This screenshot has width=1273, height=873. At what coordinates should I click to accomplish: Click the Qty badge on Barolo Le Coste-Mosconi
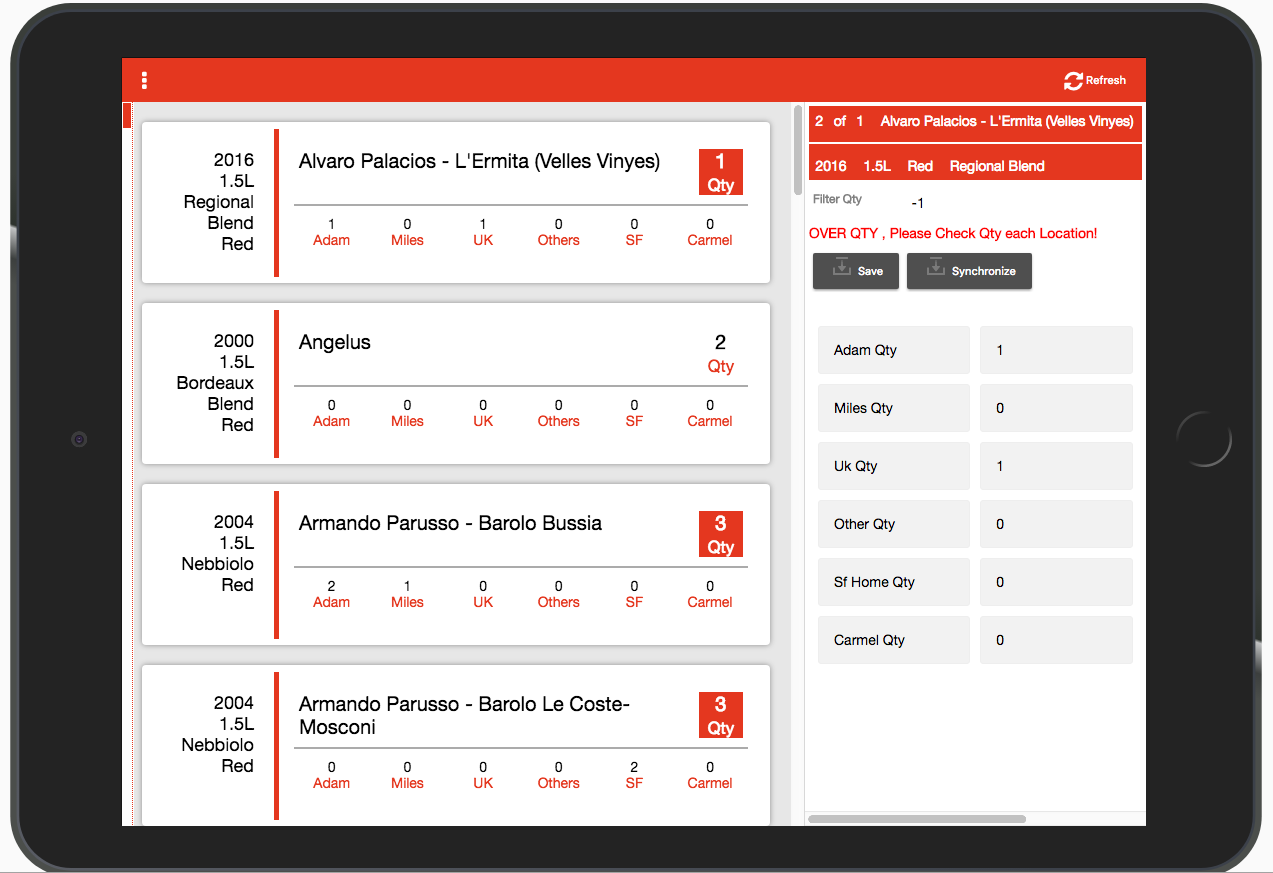click(x=721, y=715)
